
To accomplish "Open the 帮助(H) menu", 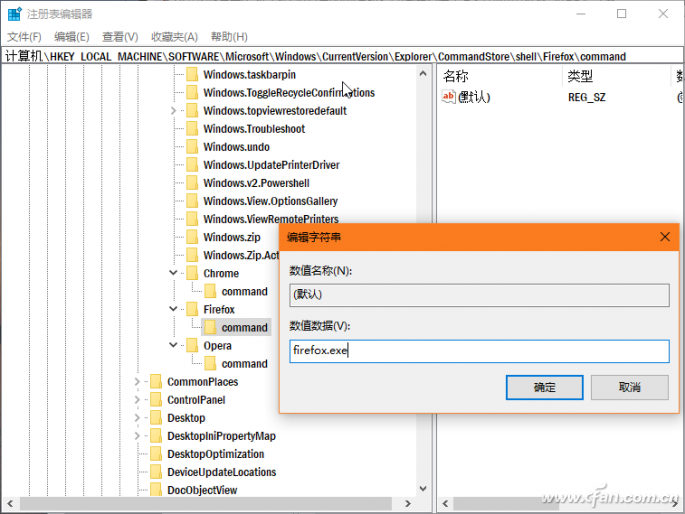I will point(229,37).
